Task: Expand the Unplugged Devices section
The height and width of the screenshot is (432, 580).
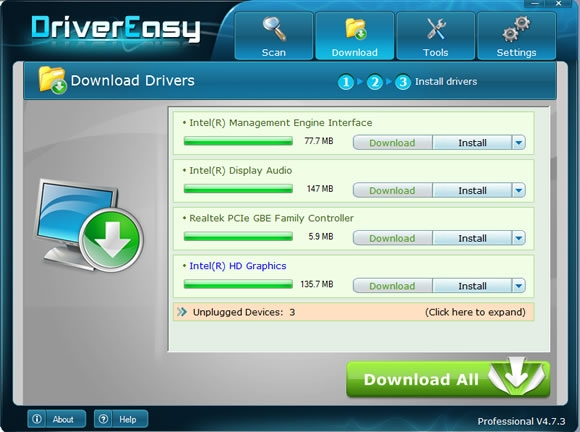Action: (354, 312)
